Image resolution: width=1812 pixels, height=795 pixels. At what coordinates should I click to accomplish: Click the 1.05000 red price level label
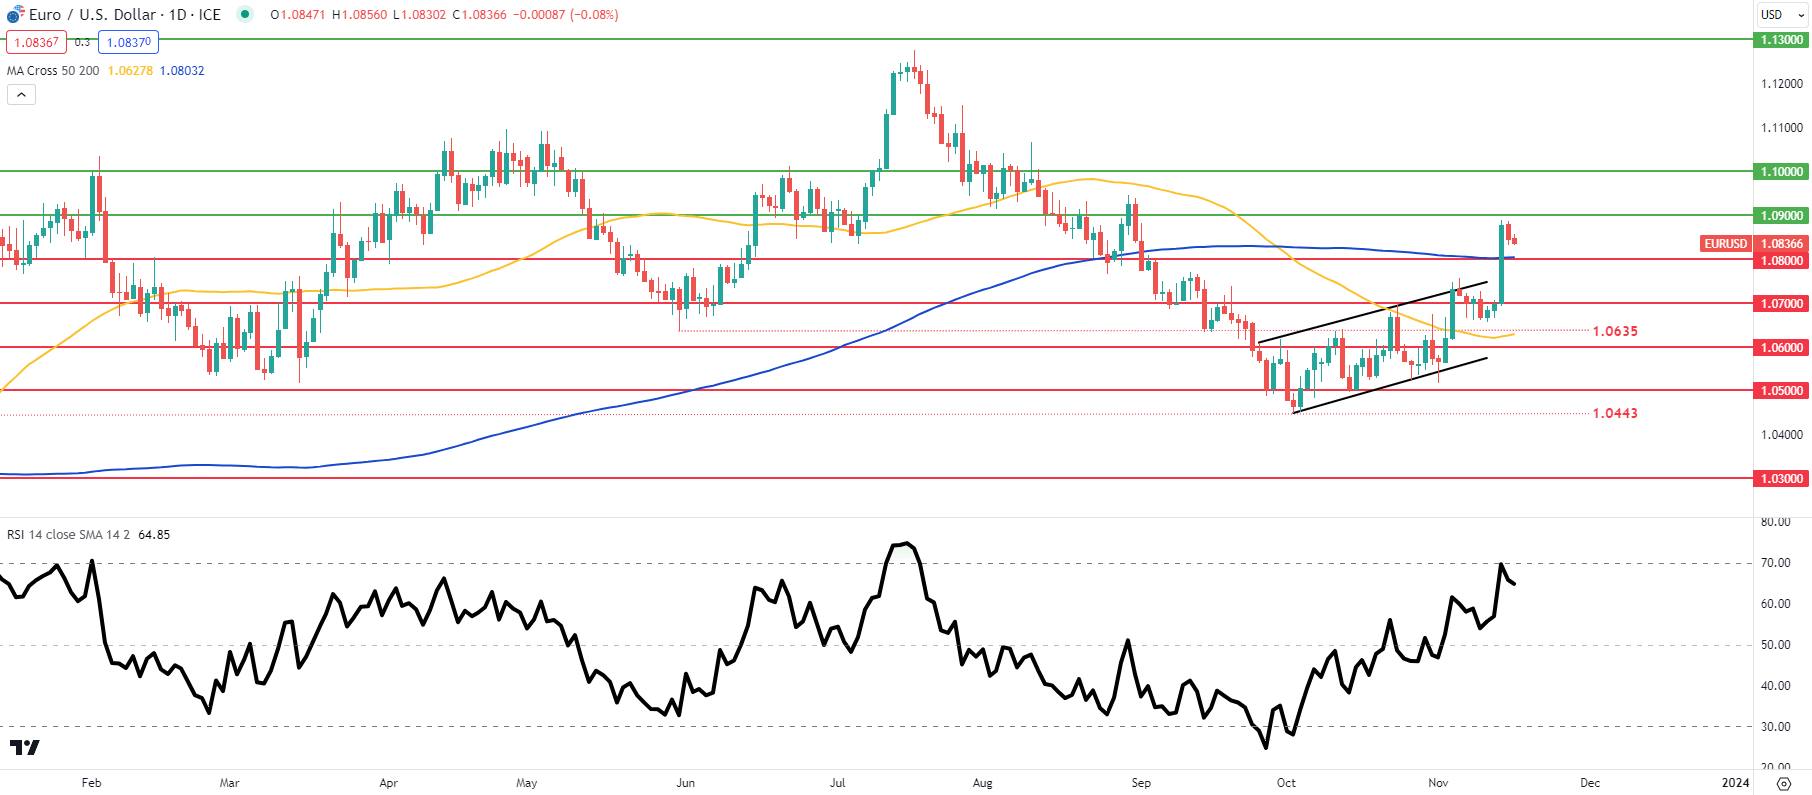point(1782,391)
